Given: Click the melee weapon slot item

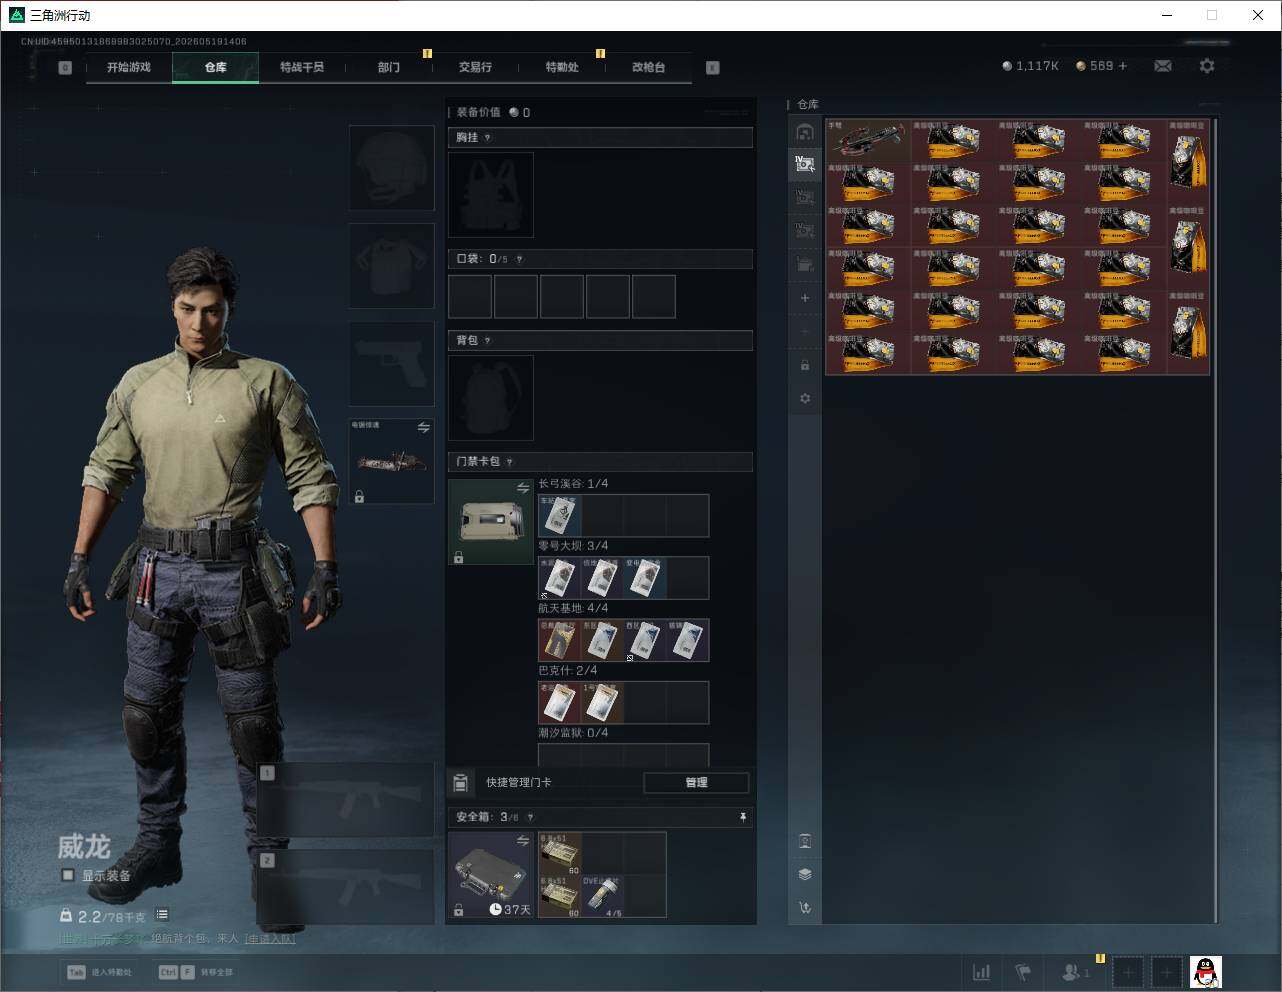Looking at the screenshot, I should tap(392, 461).
